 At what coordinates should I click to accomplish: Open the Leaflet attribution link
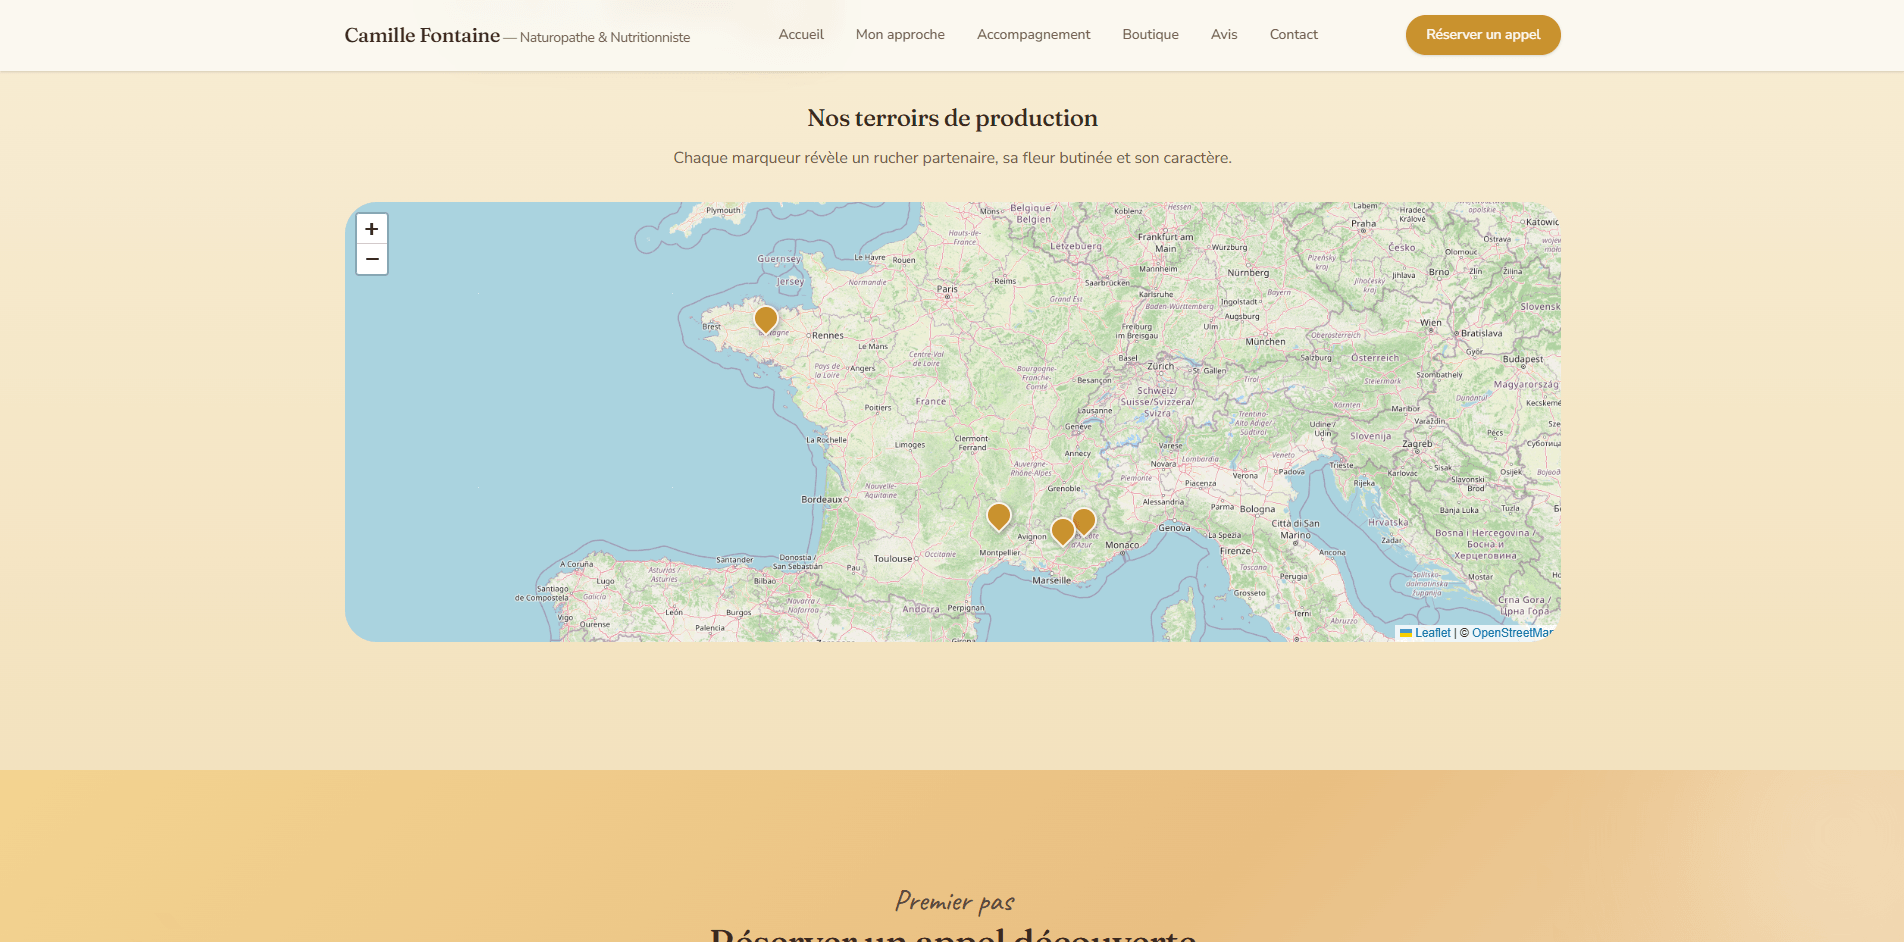(x=1432, y=633)
